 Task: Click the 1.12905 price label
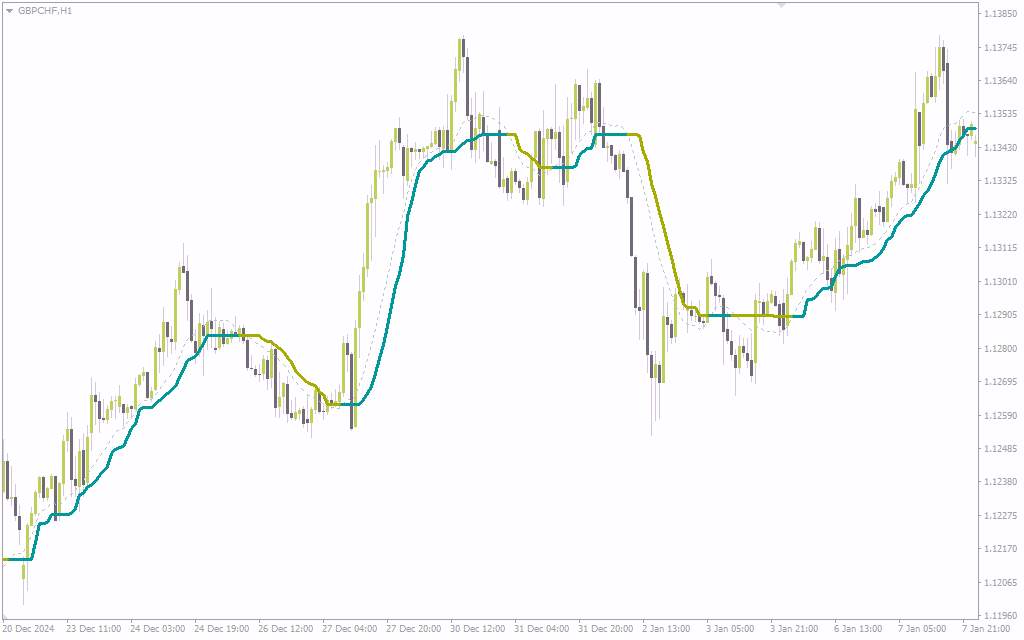pyautogui.click(x=1000, y=315)
